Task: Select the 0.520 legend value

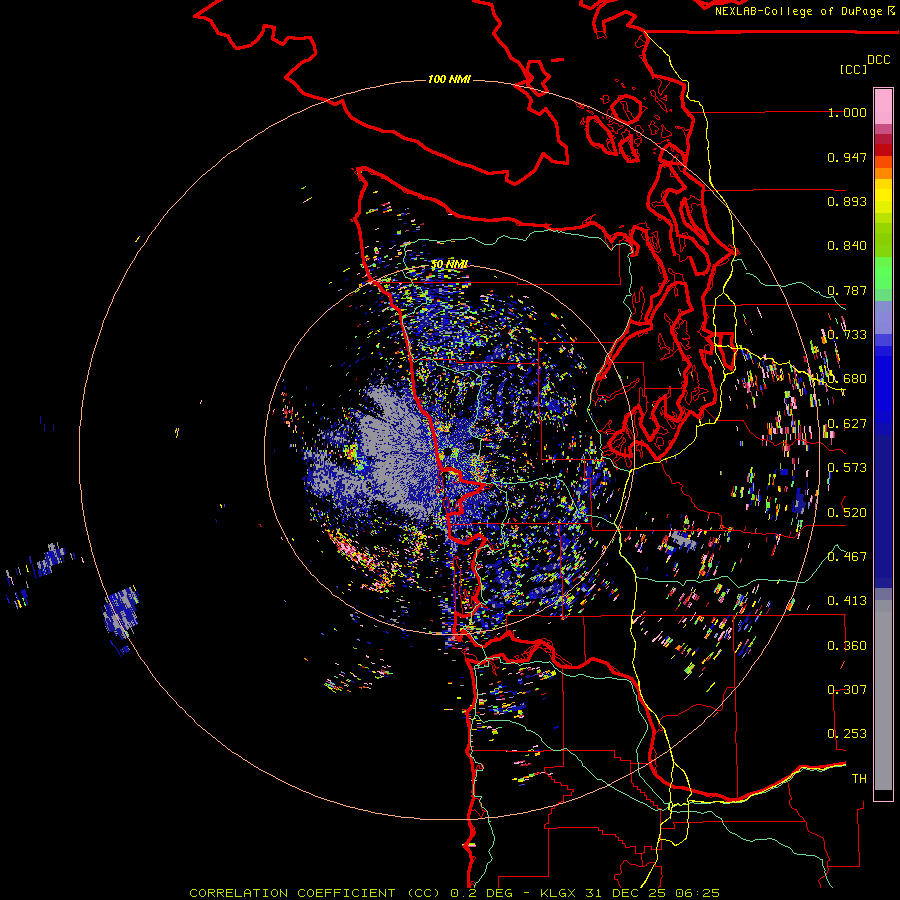Action: click(x=847, y=512)
